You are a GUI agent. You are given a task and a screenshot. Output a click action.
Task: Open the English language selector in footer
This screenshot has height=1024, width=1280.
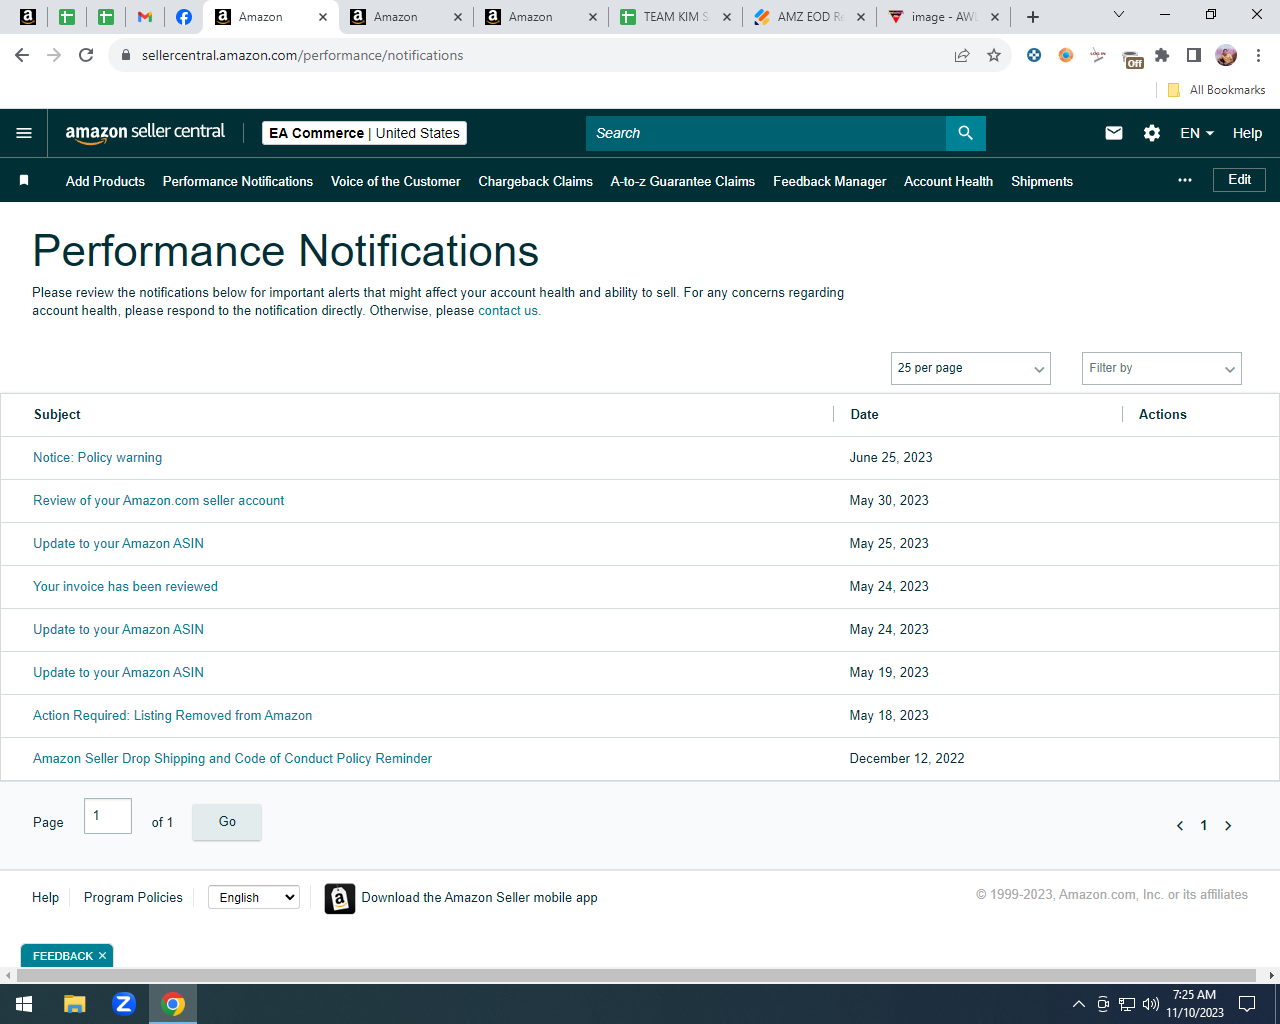[254, 897]
